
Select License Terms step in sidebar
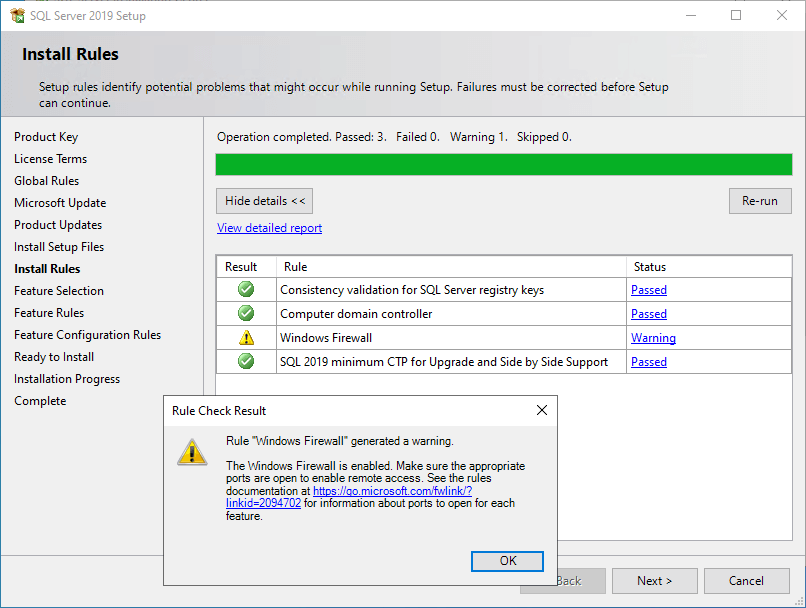coord(50,159)
